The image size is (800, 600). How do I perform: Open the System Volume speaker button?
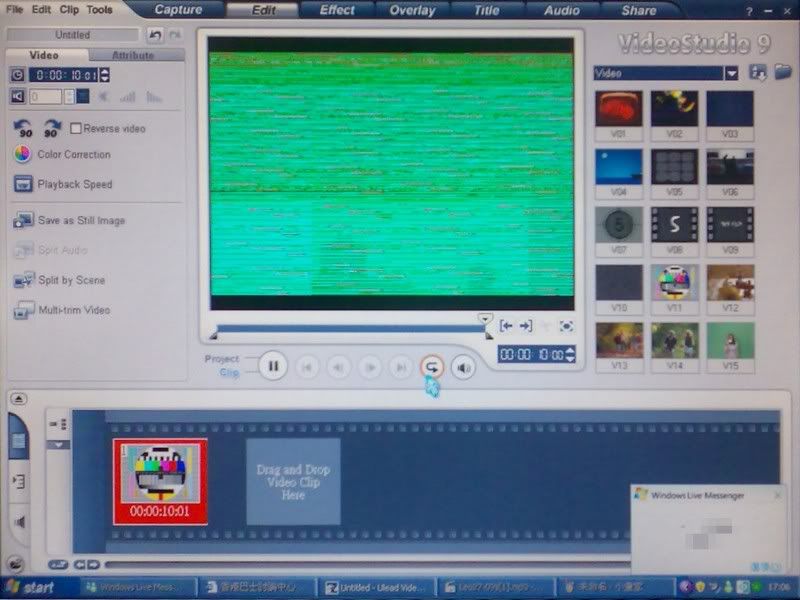463,367
